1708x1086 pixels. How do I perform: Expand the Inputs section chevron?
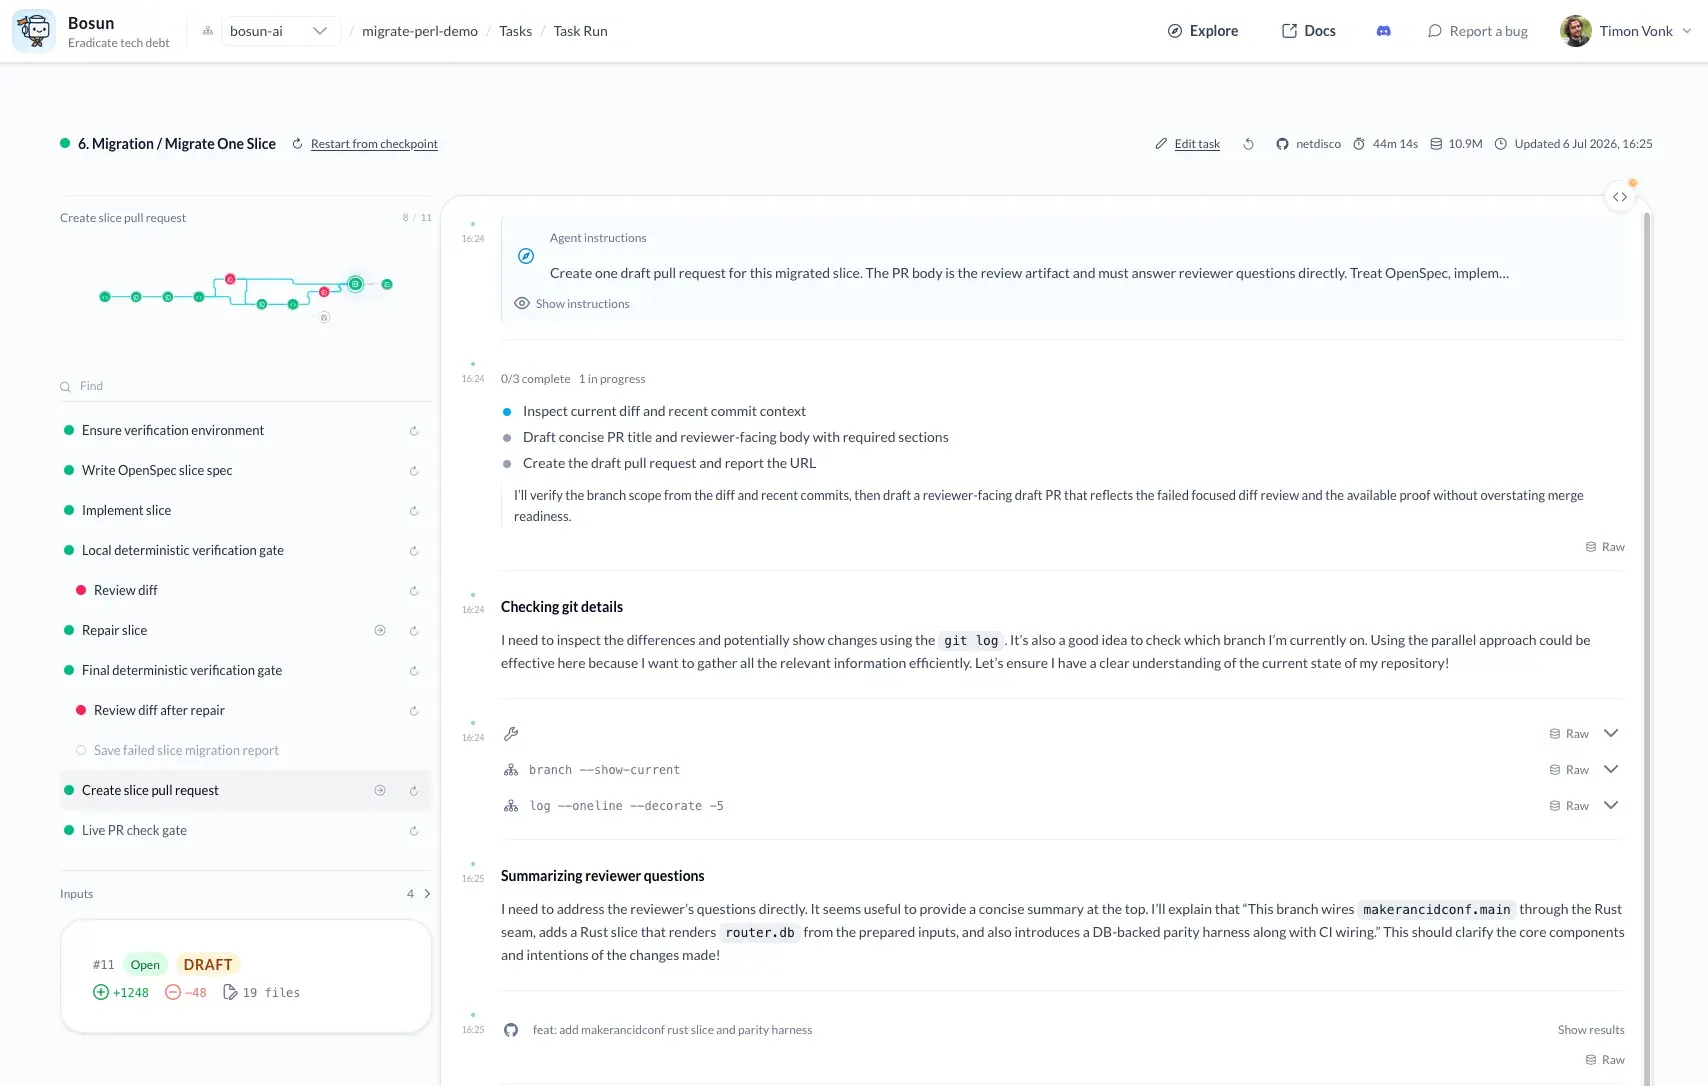click(427, 894)
